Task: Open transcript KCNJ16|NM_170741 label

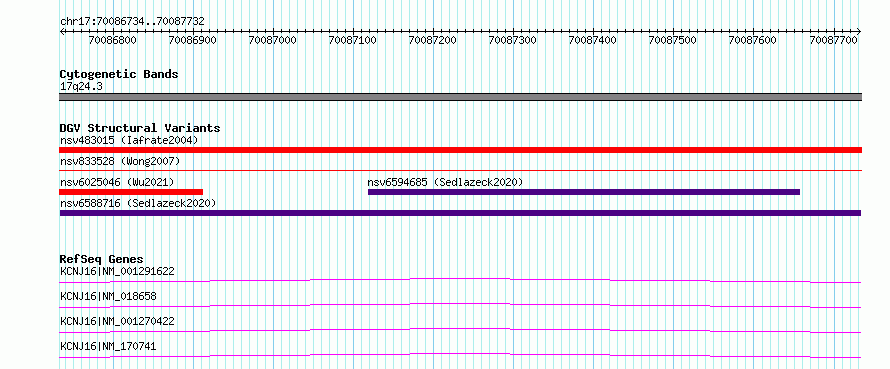Action: click(108, 346)
